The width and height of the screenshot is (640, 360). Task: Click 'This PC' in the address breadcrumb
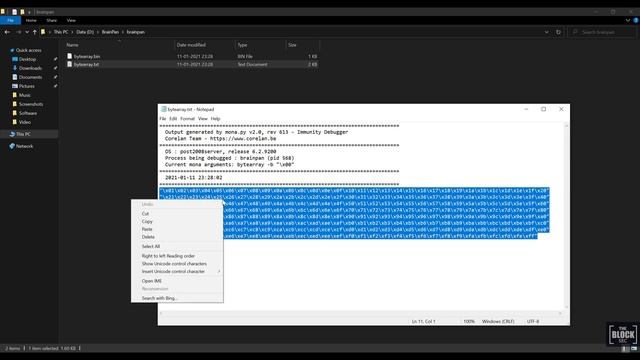tap(61, 32)
